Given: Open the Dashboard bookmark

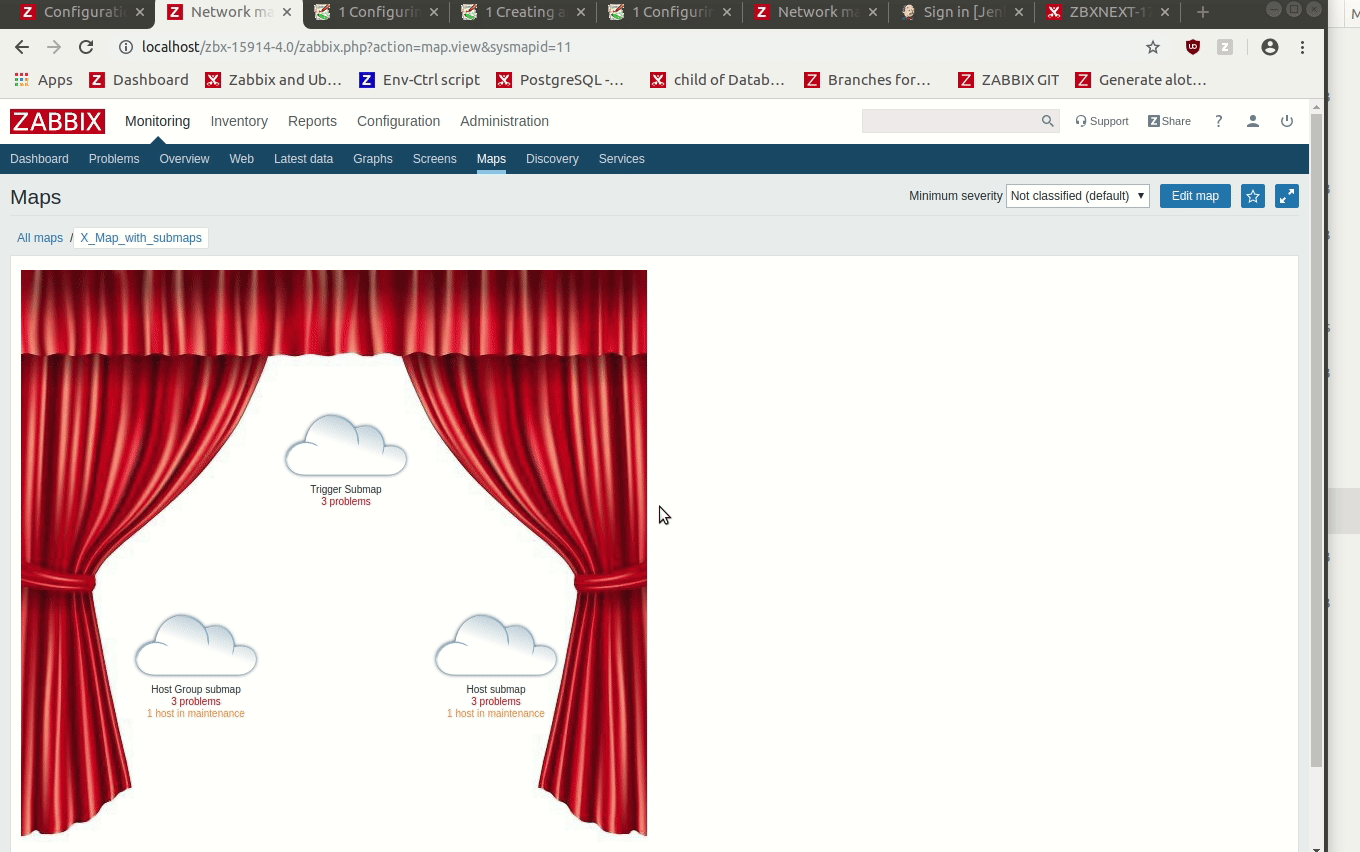Looking at the screenshot, I should (x=139, y=80).
